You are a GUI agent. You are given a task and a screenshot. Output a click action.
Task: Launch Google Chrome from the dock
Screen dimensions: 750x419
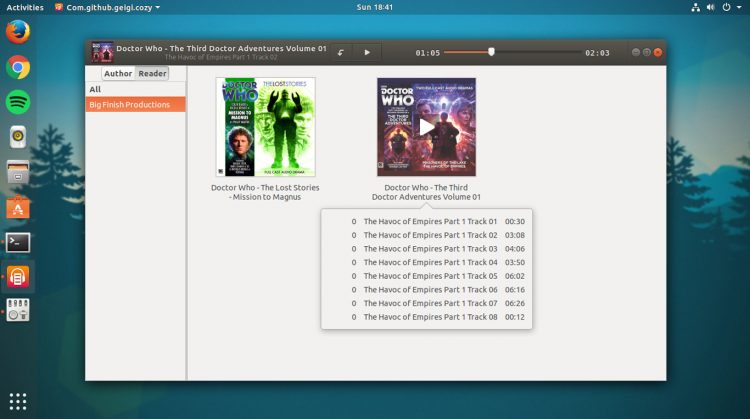pos(18,67)
